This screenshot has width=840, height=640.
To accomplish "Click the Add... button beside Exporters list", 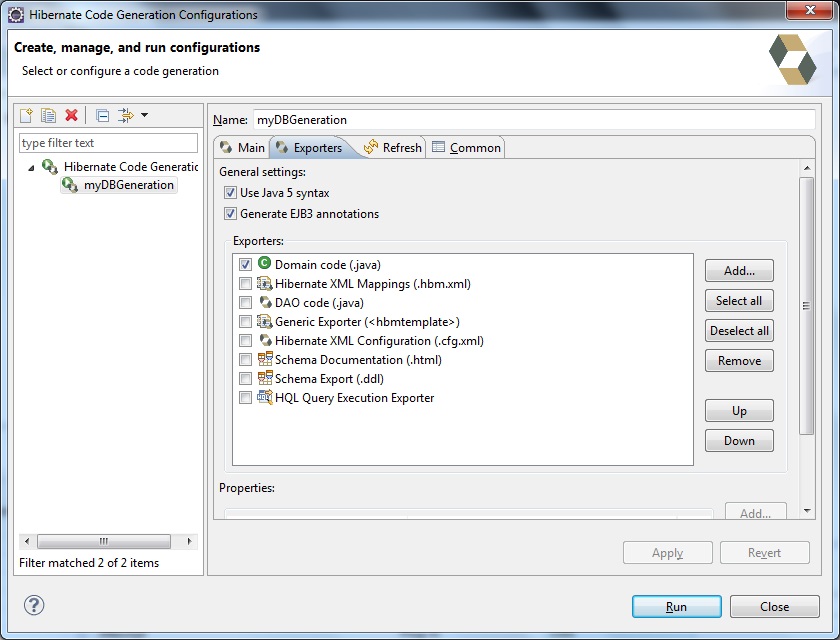I will (x=739, y=270).
